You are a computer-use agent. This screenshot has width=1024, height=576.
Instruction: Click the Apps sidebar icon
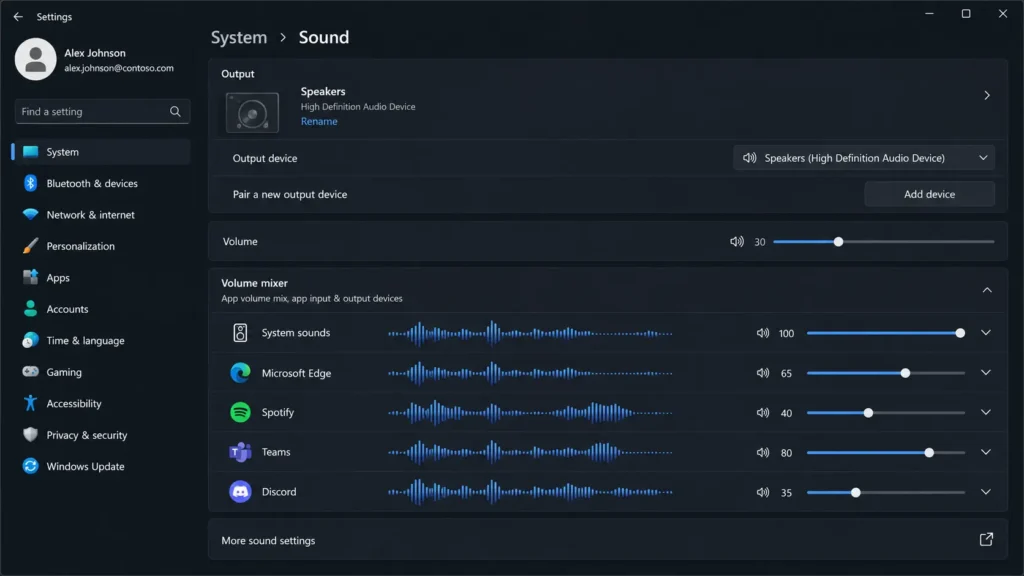coord(30,278)
